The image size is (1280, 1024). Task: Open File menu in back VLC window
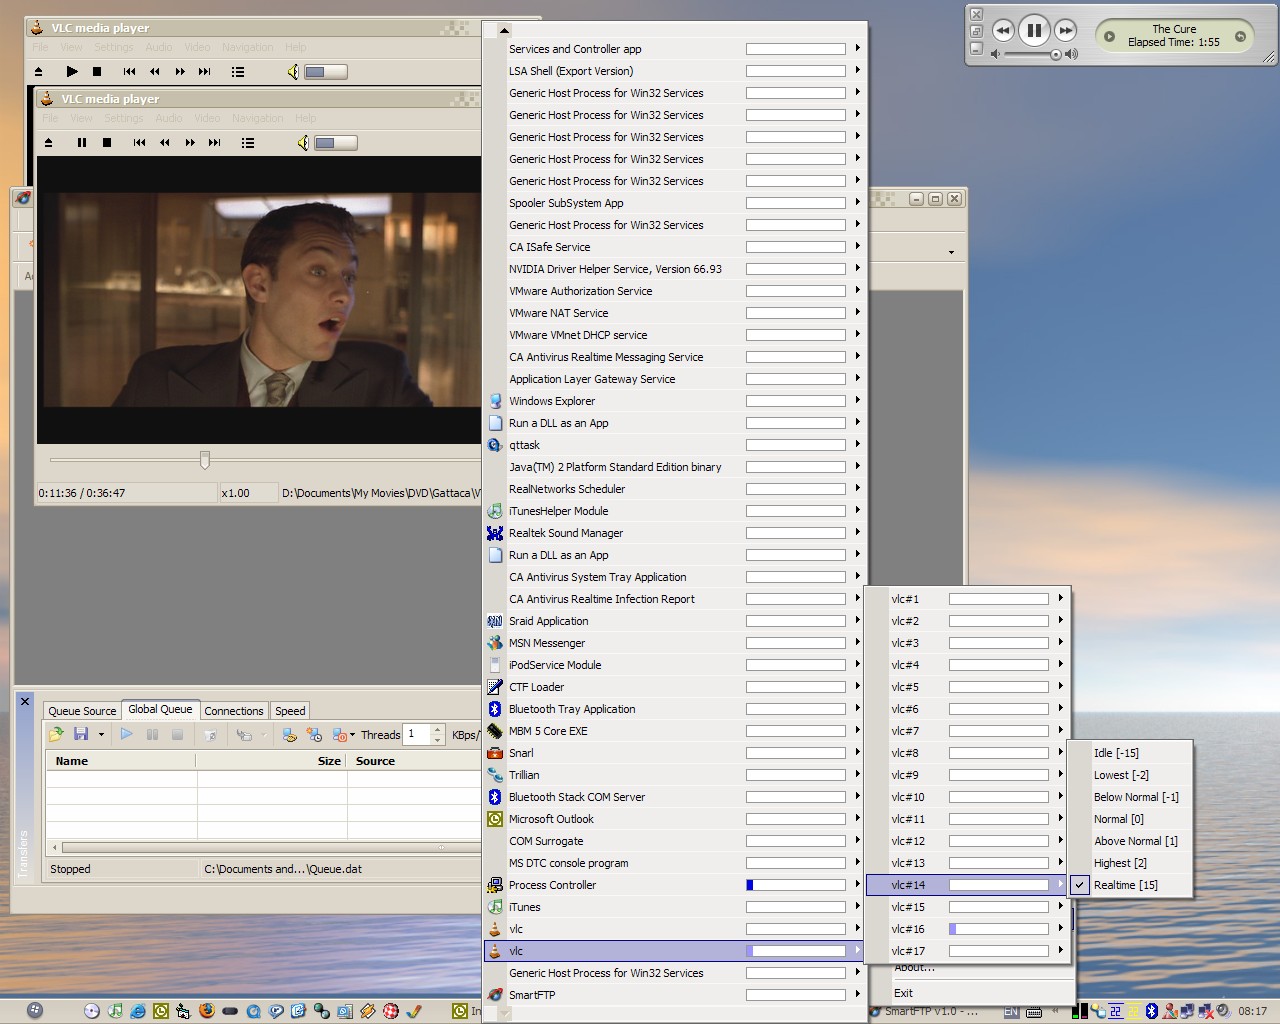coord(40,47)
